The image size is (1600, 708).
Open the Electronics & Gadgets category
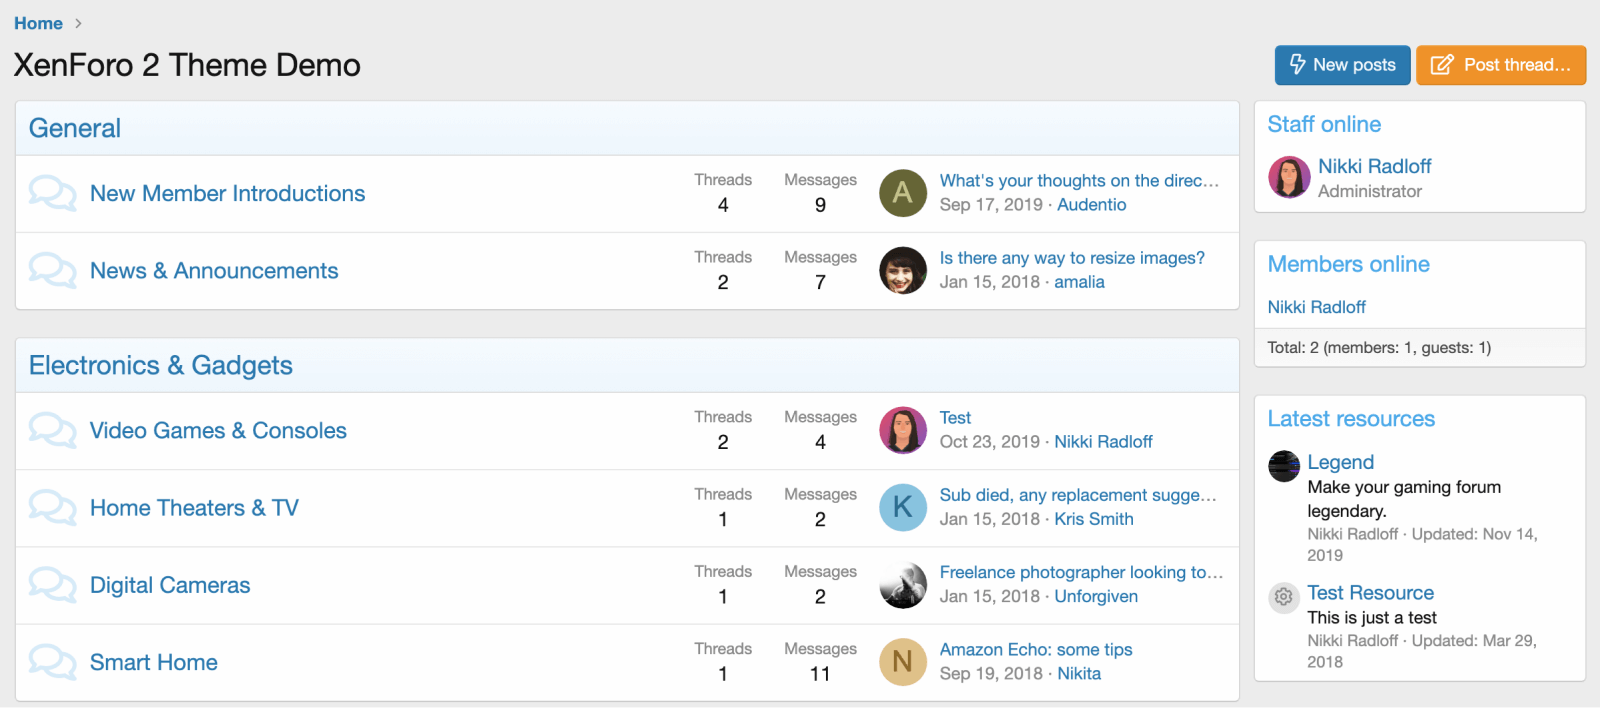pyautogui.click(x=161, y=365)
